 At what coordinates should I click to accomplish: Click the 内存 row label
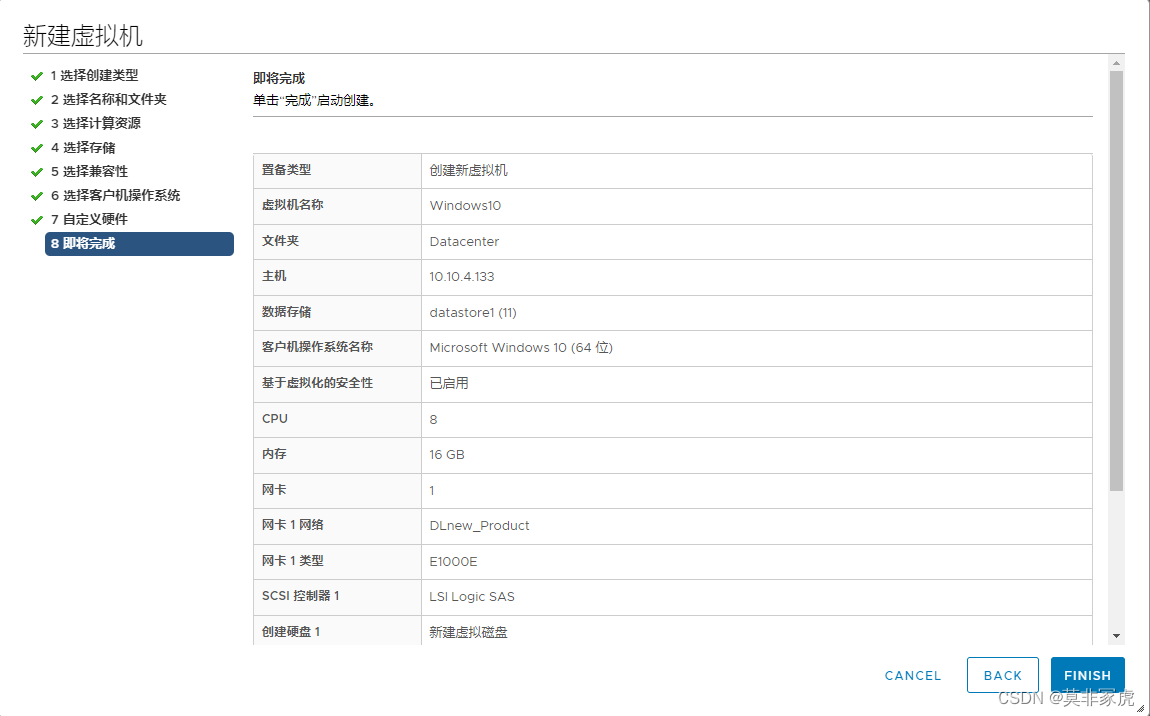coord(274,454)
